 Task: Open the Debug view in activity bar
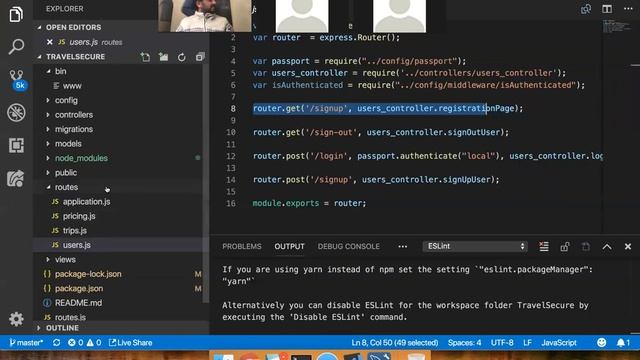pos(16,112)
